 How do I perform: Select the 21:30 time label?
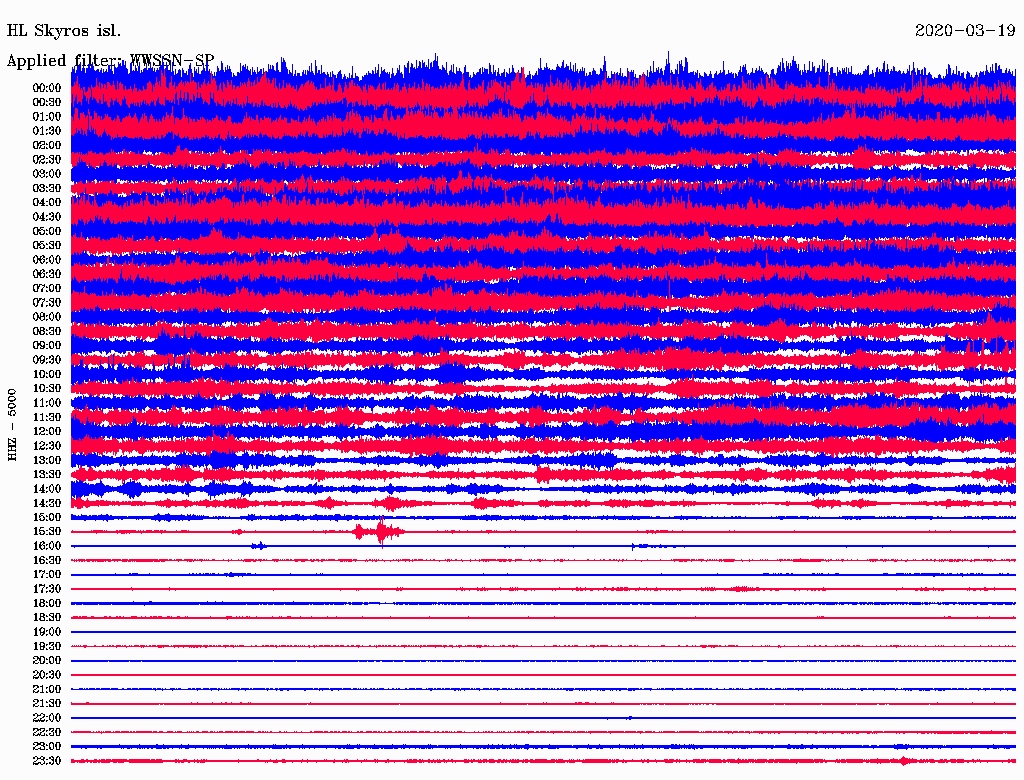click(47, 703)
